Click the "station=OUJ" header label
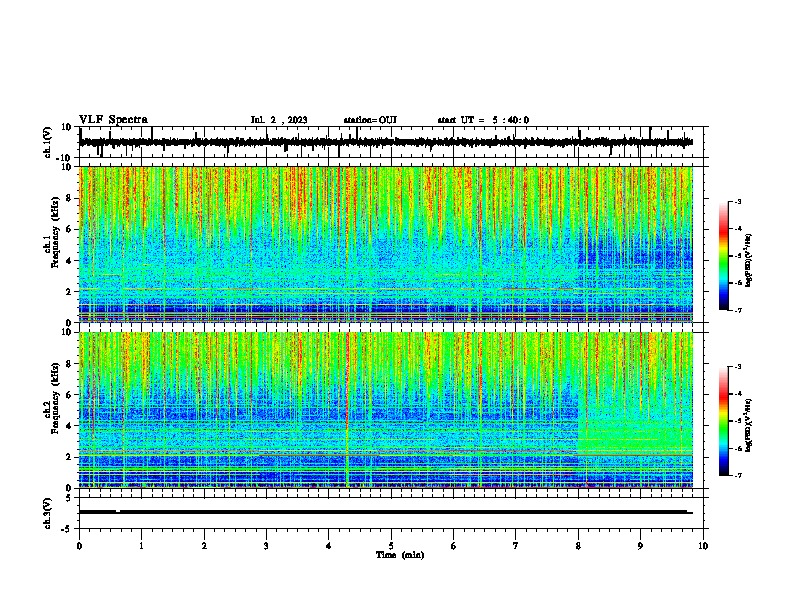This screenshot has height=612, width=792. click(370, 120)
